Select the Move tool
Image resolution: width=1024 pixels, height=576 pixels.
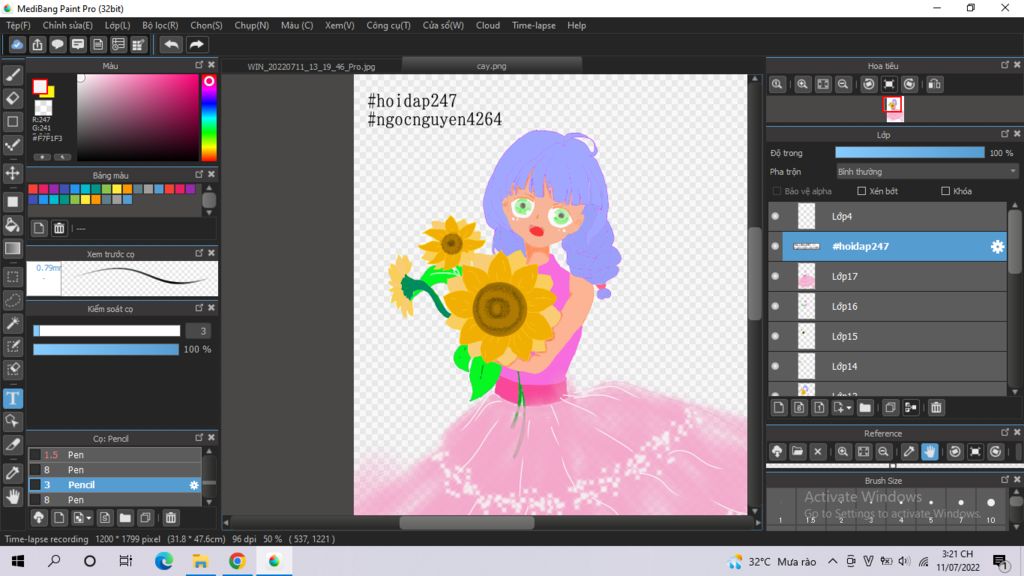[12, 173]
